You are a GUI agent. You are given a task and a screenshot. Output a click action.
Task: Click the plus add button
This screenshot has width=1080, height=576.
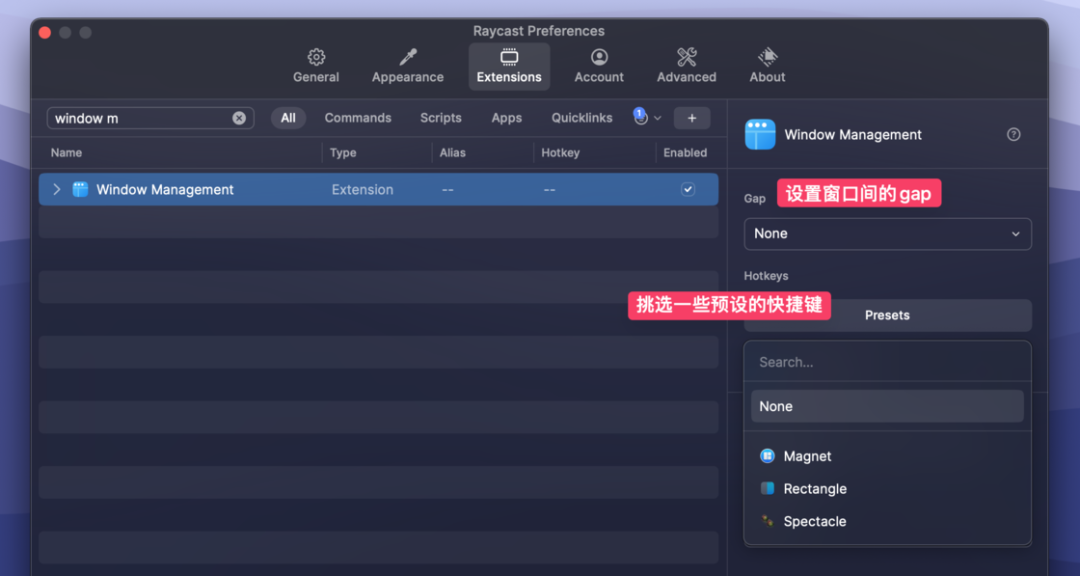point(692,118)
